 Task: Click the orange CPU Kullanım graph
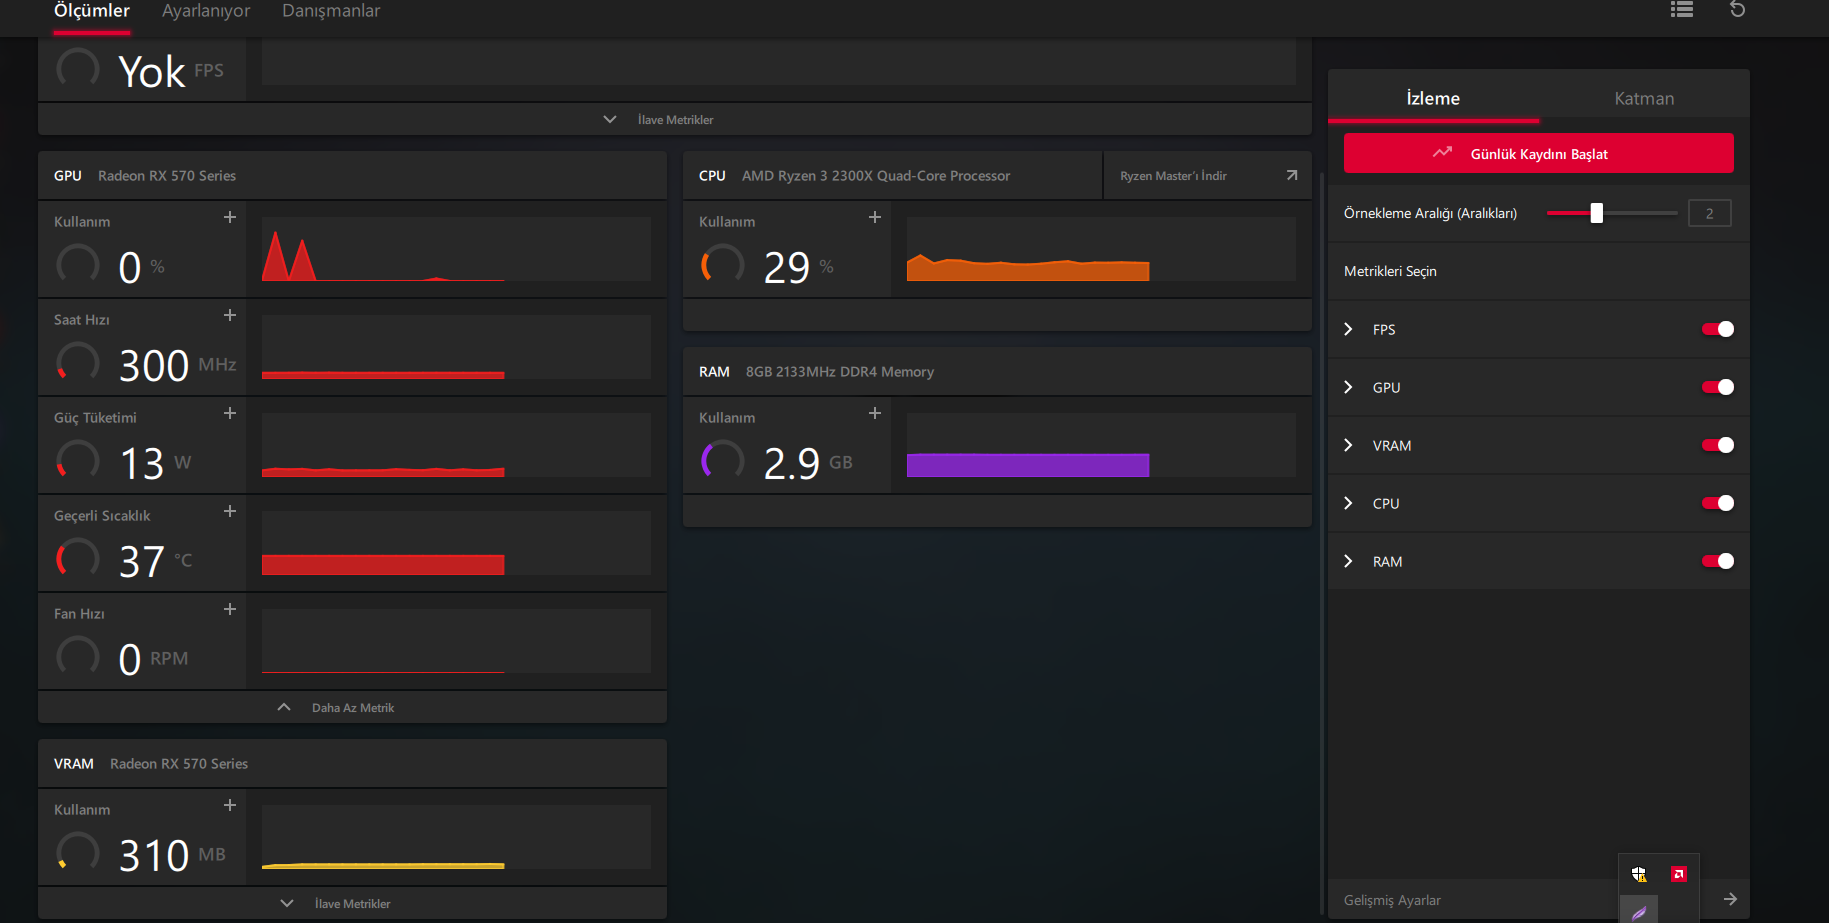pyautogui.click(x=1101, y=249)
